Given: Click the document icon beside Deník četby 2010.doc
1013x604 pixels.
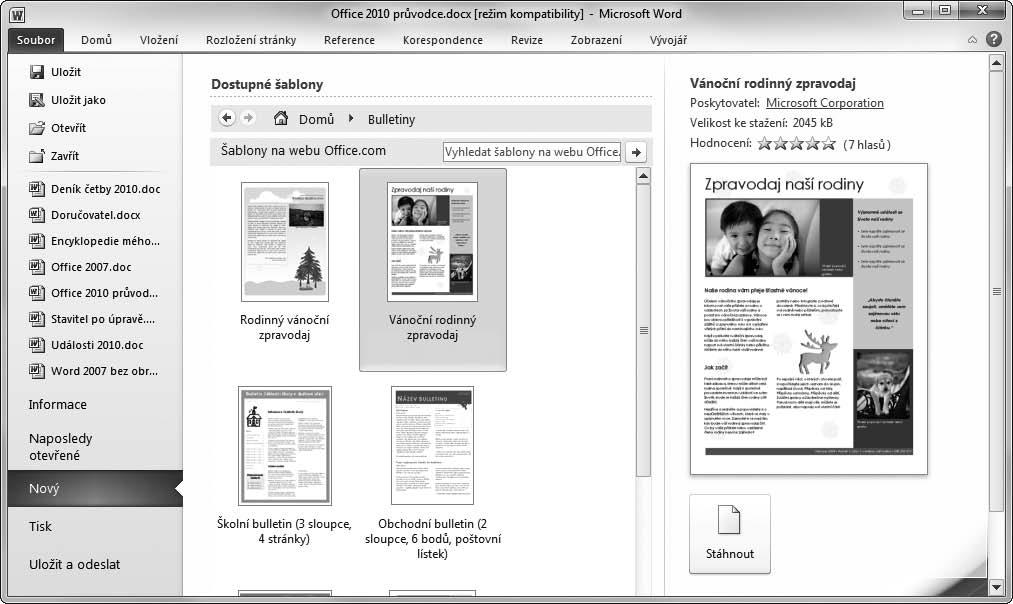Looking at the screenshot, I should 37,189.
